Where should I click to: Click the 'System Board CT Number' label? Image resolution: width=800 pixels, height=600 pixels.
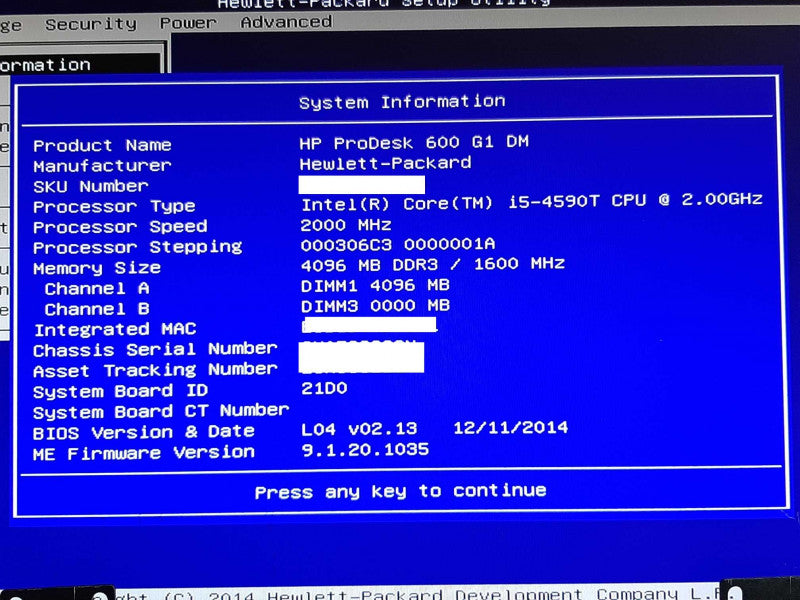[161, 411]
